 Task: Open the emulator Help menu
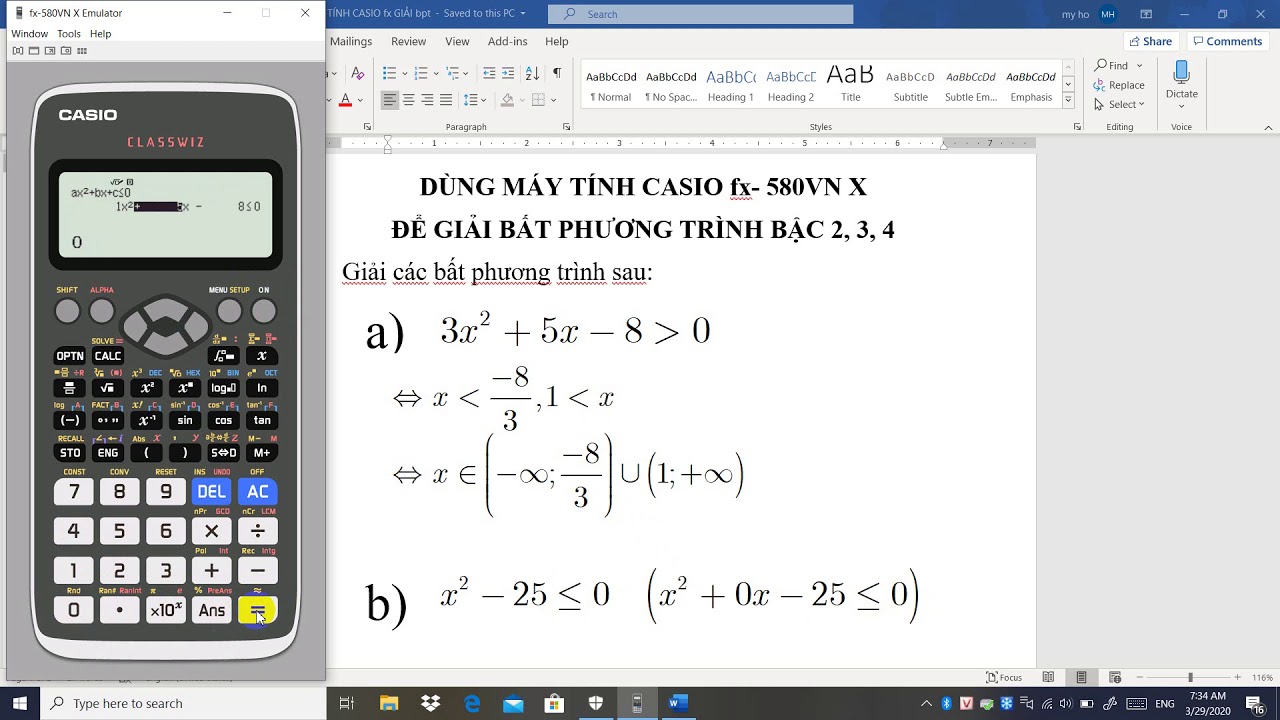(x=100, y=33)
